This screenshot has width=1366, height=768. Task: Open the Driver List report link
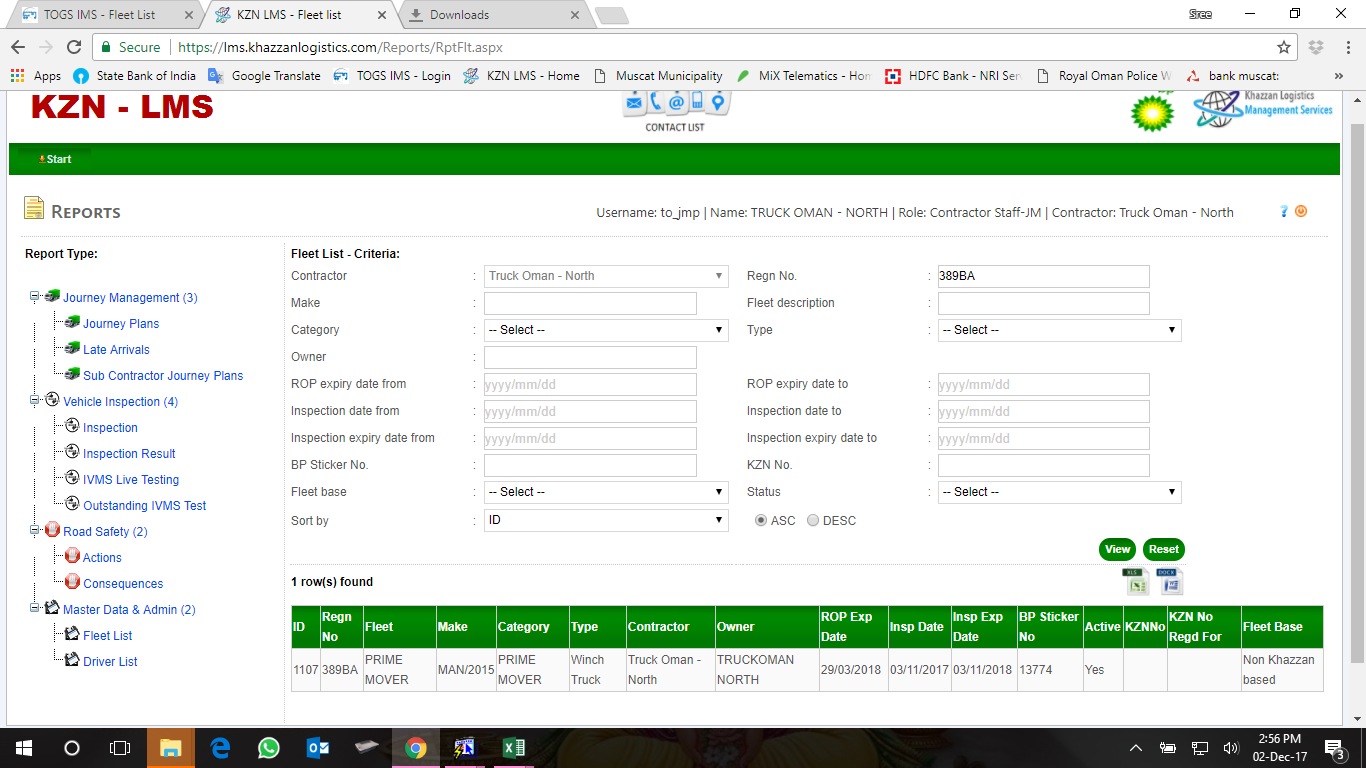click(x=110, y=662)
